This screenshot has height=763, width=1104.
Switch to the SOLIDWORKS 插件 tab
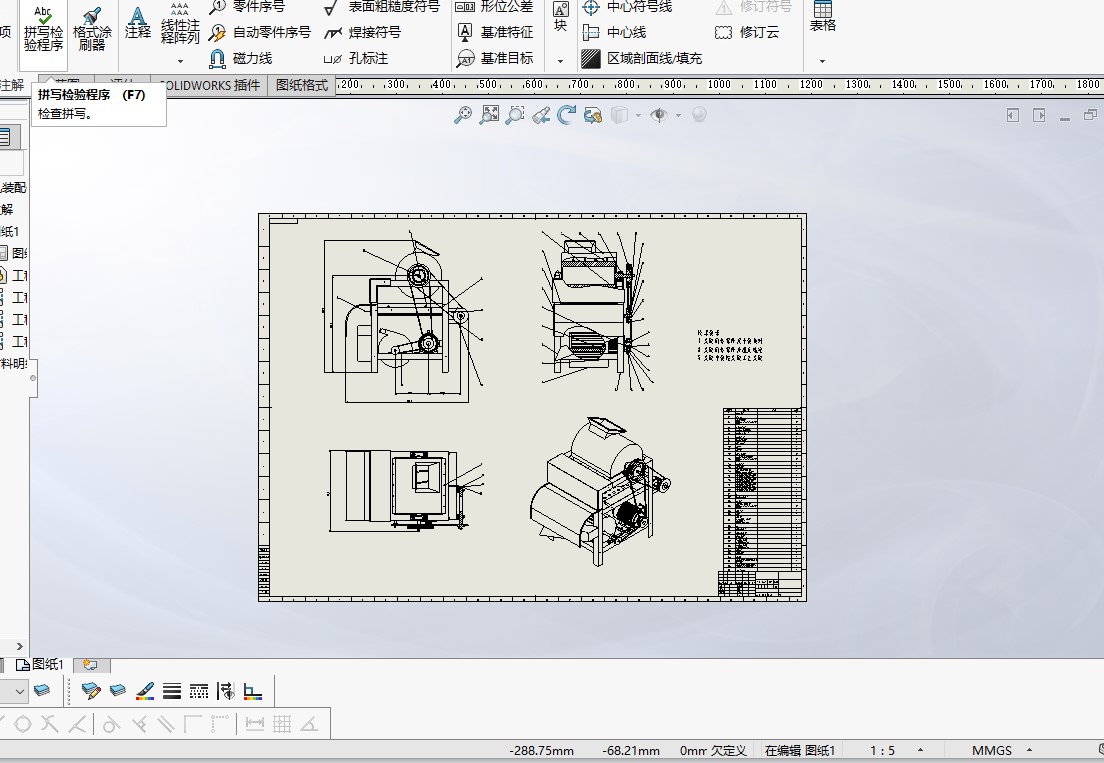[209, 85]
